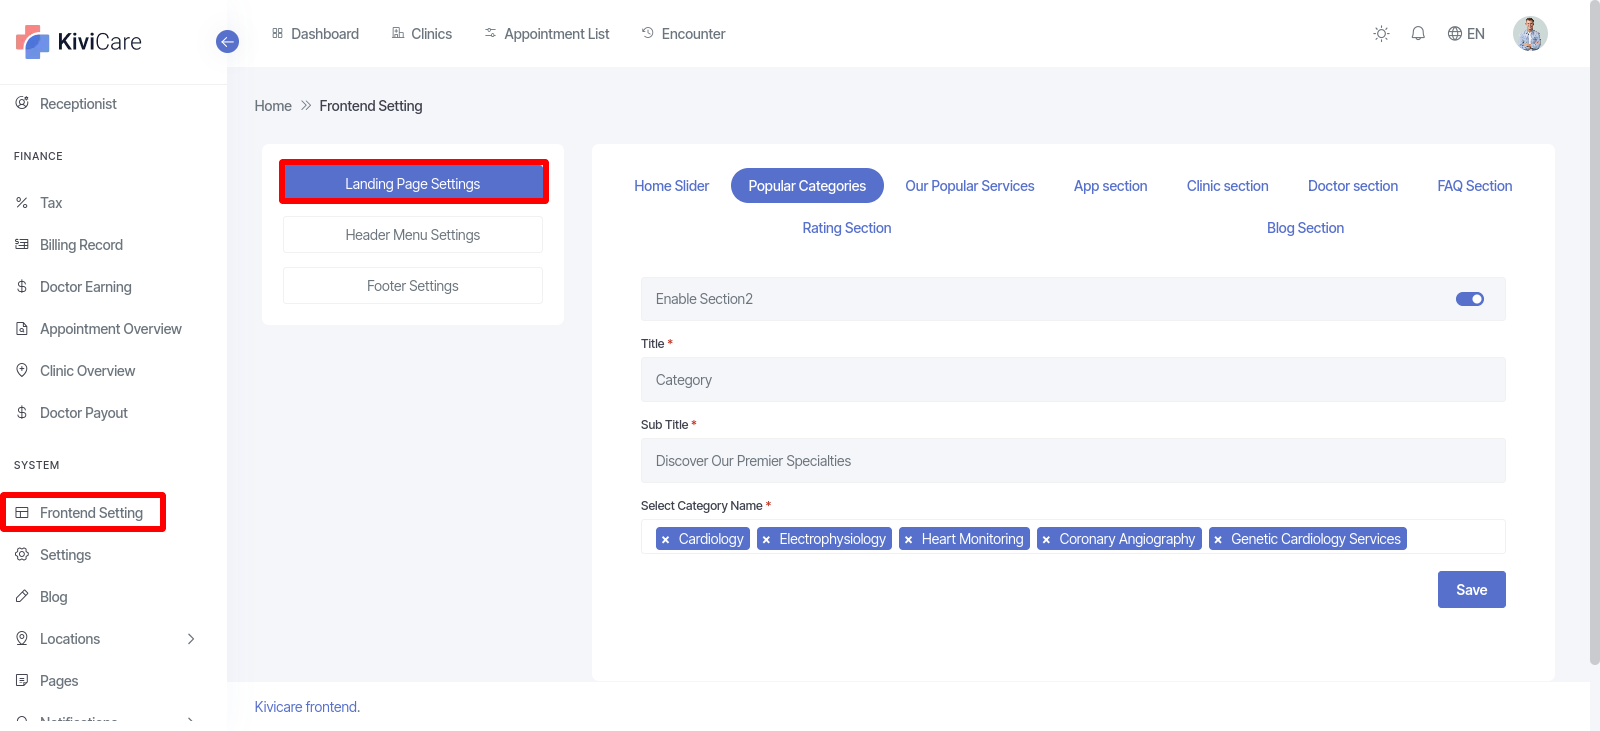Open Appointment List from top menu
1600x731 pixels.
[x=547, y=34]
